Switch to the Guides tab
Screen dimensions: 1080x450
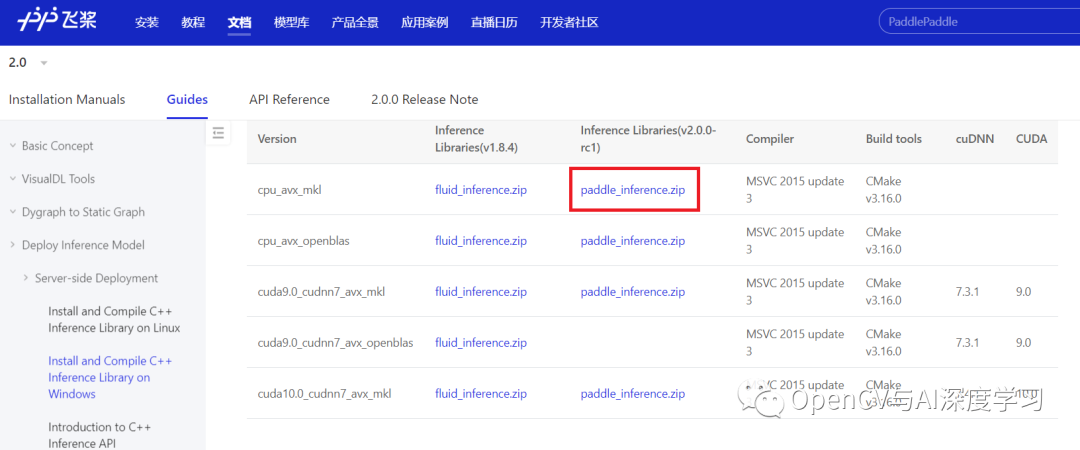(187, 99)
